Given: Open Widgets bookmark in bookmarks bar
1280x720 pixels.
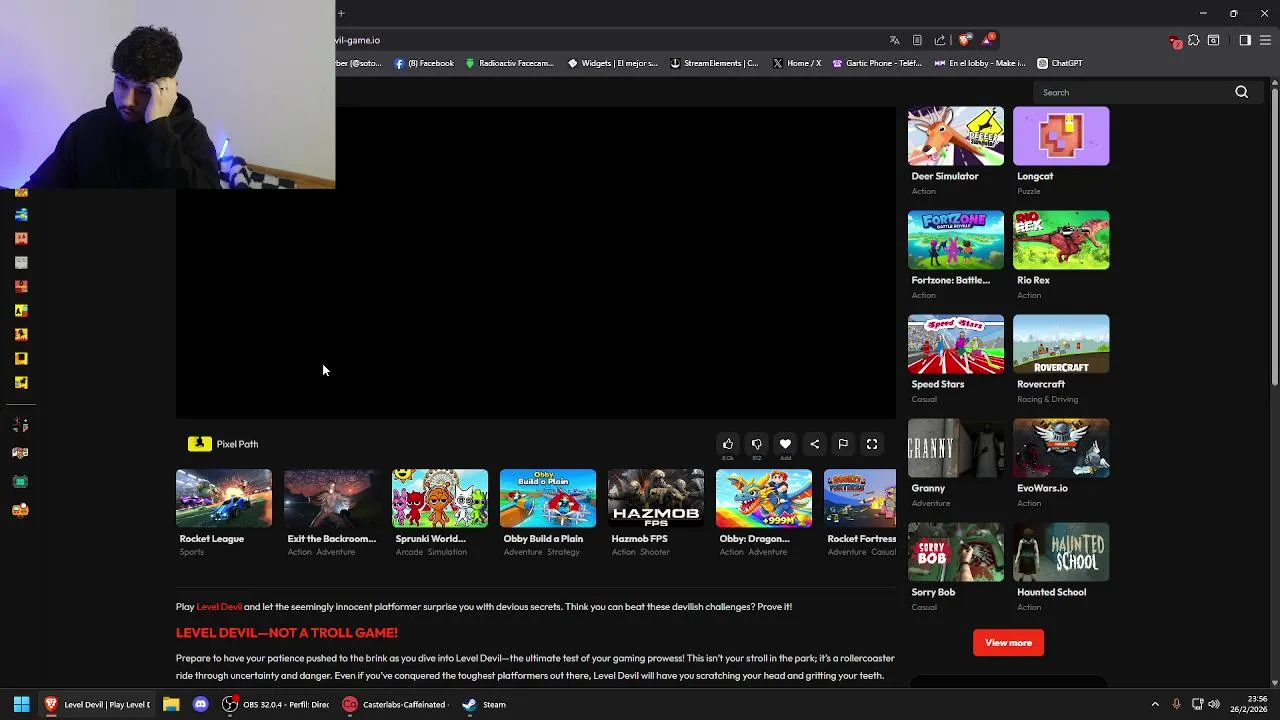Looking at the screenshot, I should [x=612, y=63].
